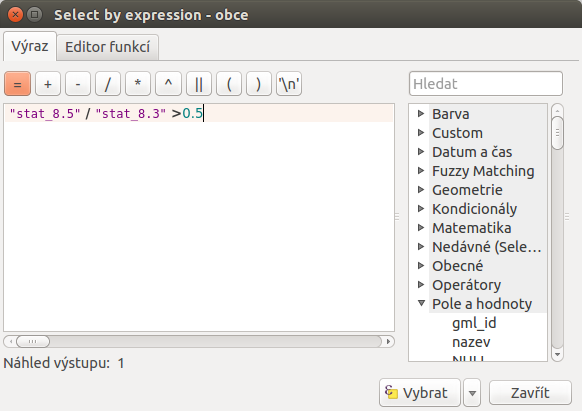The height and width of the screenshot is (411, 582).
Task: Click the horizontal scrollbar under expression editor
Action: tap(199, 342)
